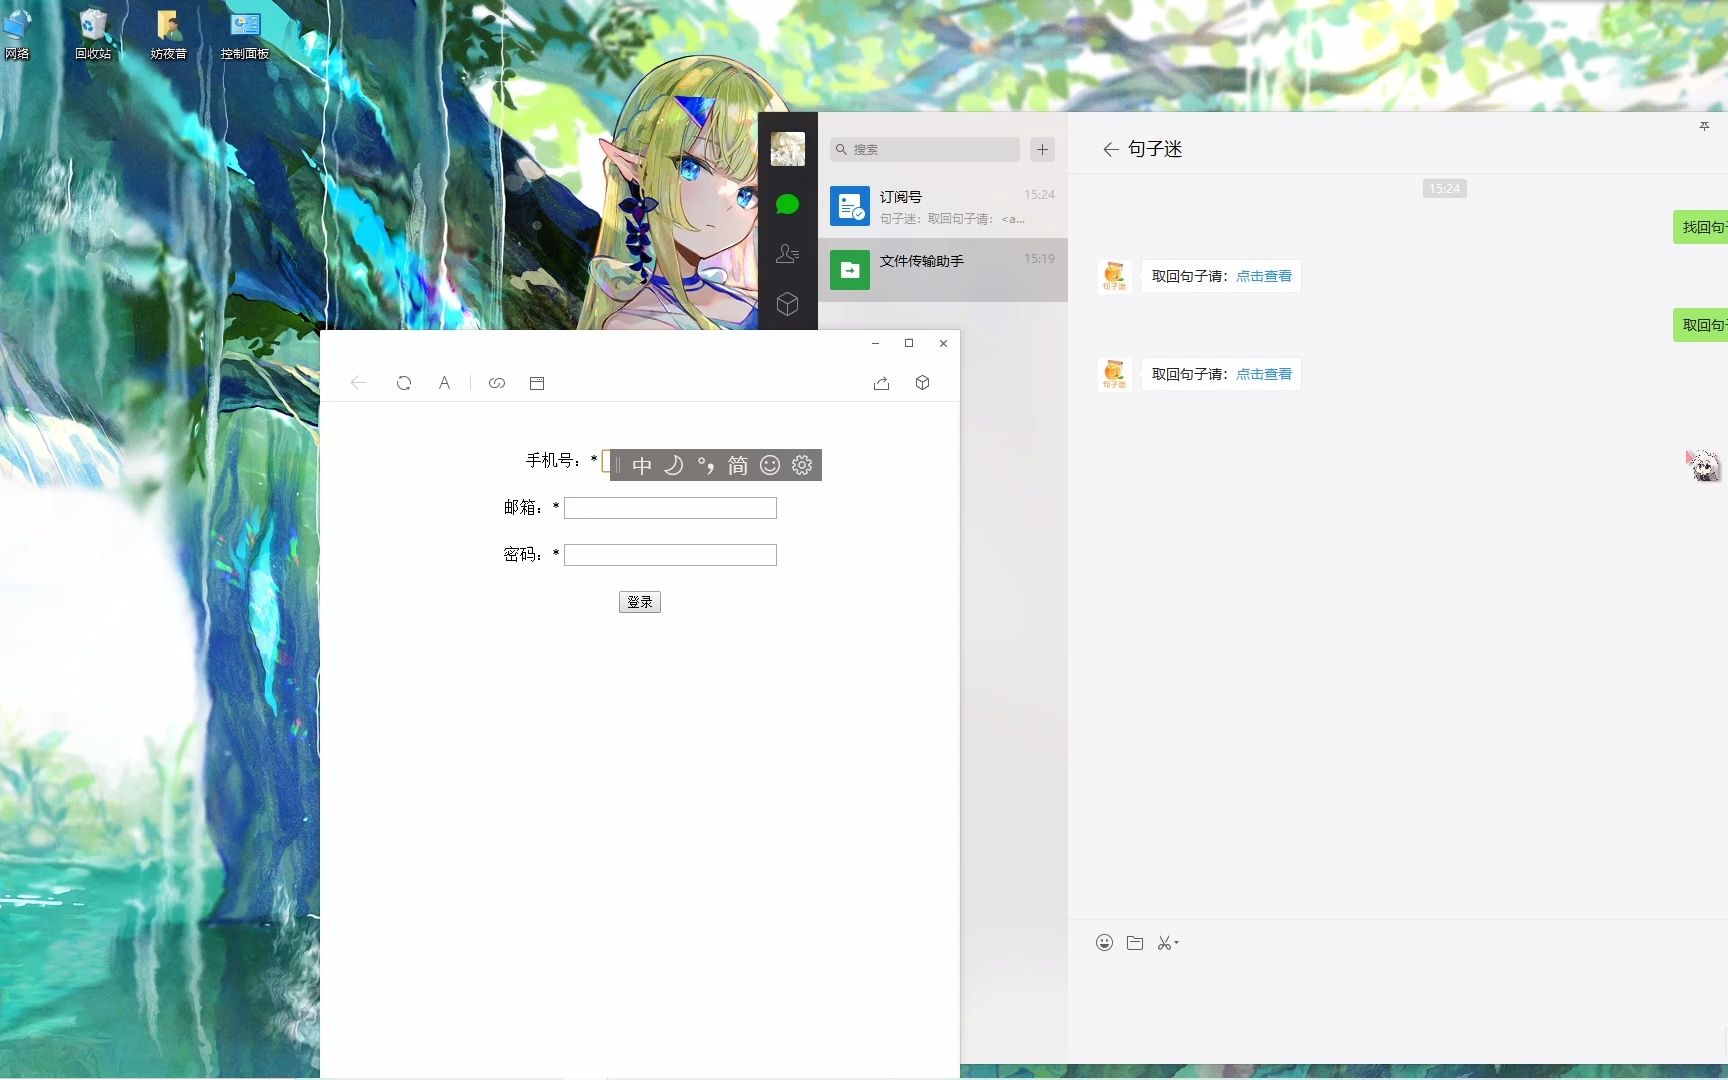Click the share icon in browser toolbar
Viewport: 1728px width, 1080px height.
(x=881, y=383)
